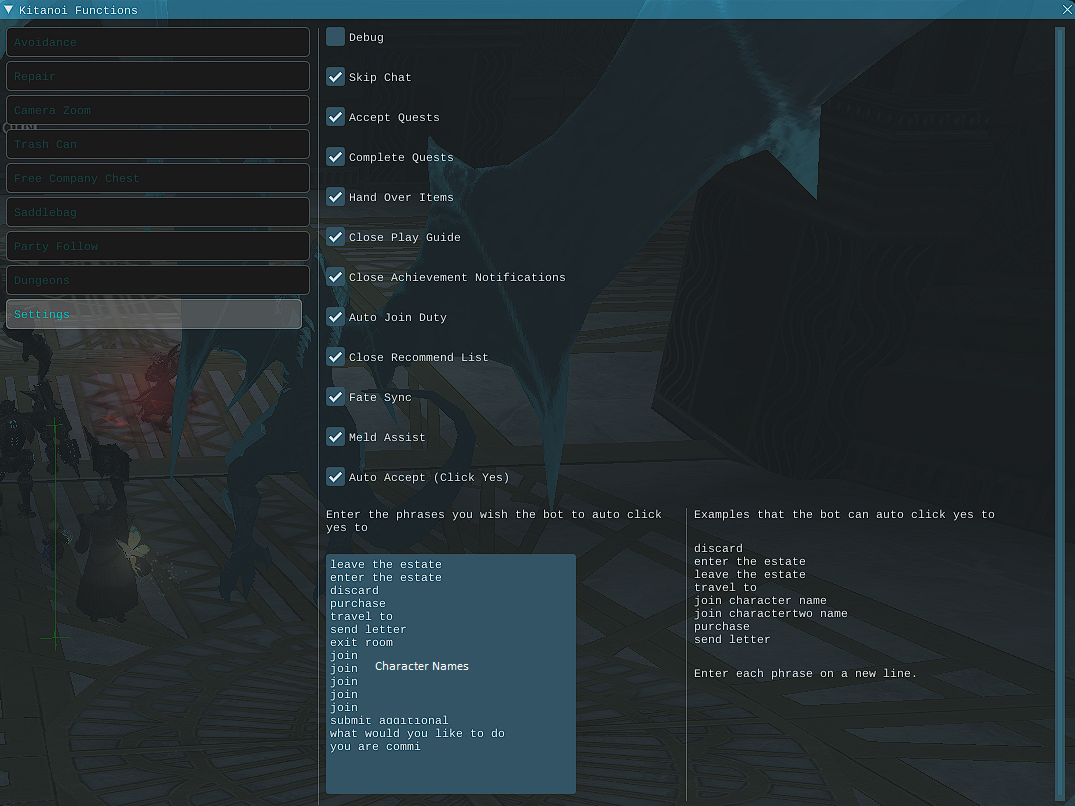Uncheck Auto Accept (Click Yes)
This screenshot has width=1075, height=806.
[x=336, y=477]
